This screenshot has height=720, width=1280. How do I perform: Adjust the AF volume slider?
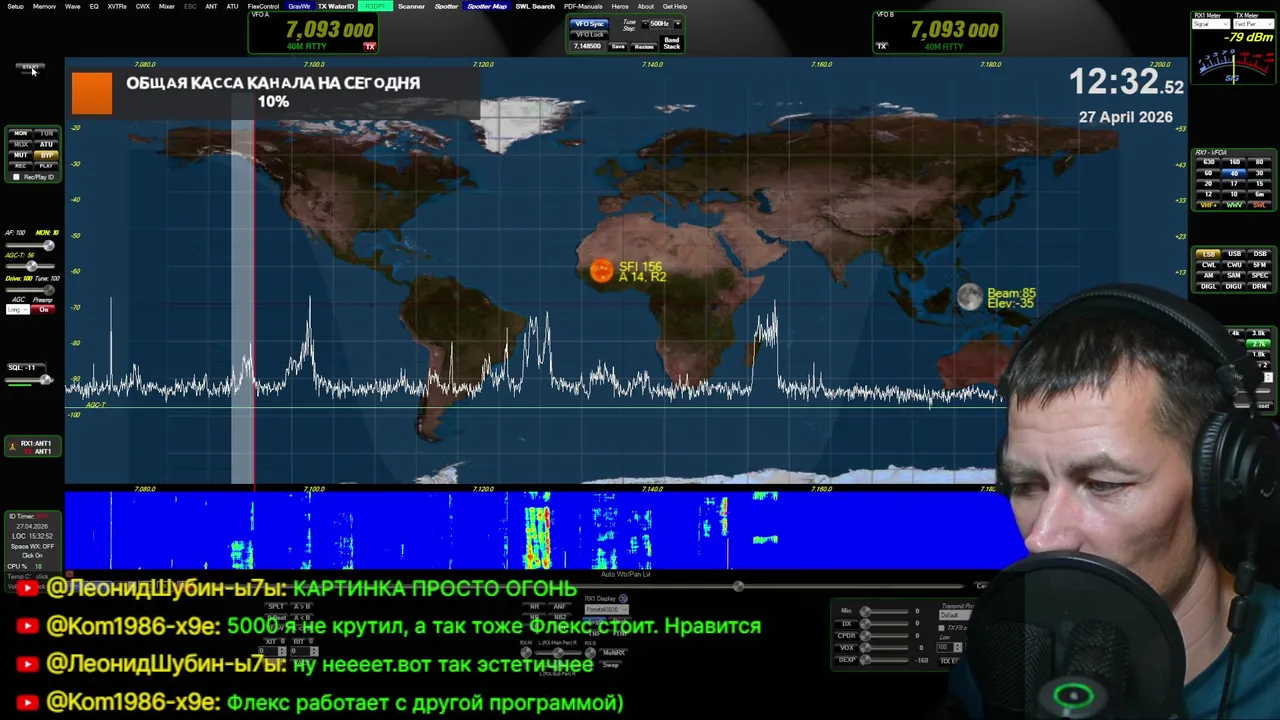(x=32, y=245)
